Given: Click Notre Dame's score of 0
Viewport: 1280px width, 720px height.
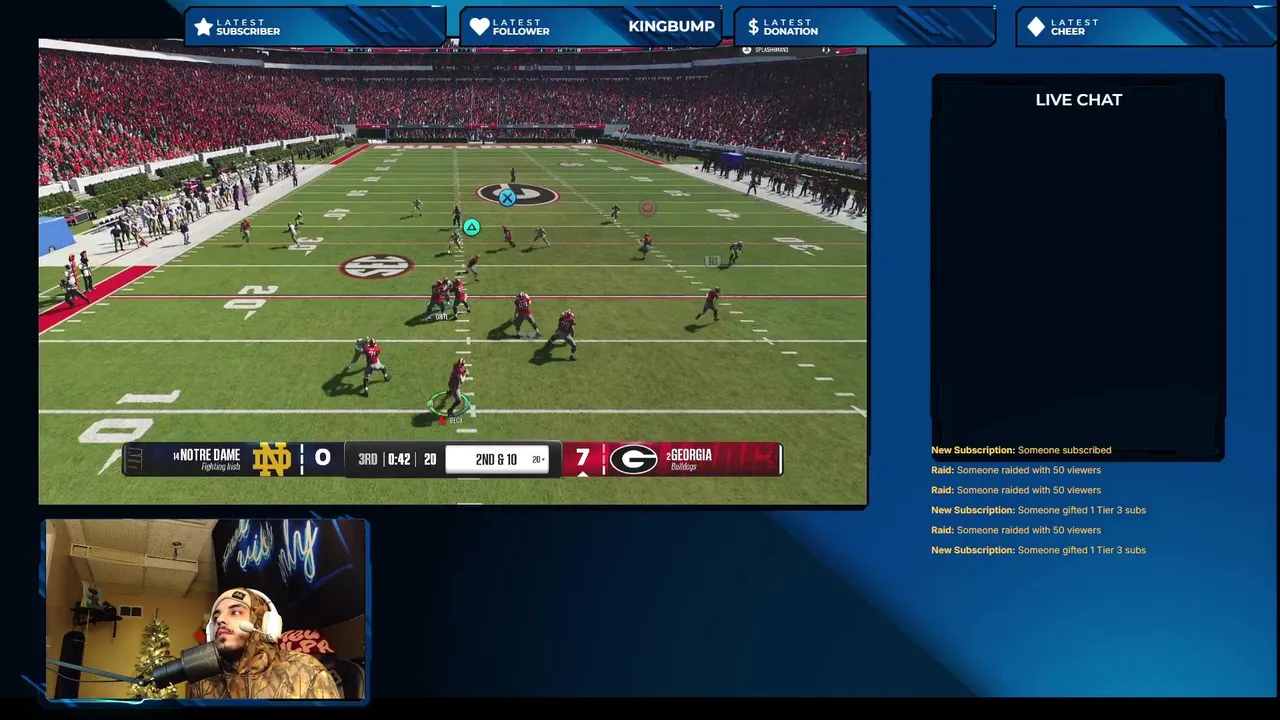Looking at the screenshot, I should [x=322, y=458].
